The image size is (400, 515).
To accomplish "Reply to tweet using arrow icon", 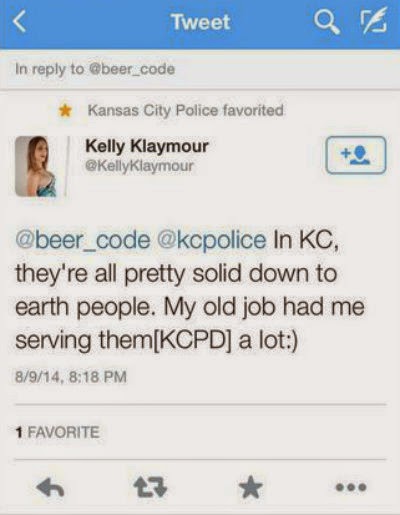I will [50, 488].
